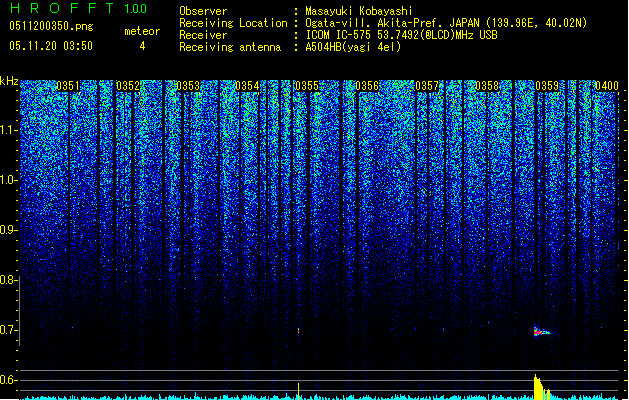The image size is (629, 400).
Task: Click the 0354 time marker
Action: pyautogui.click(x=247, y=86)
